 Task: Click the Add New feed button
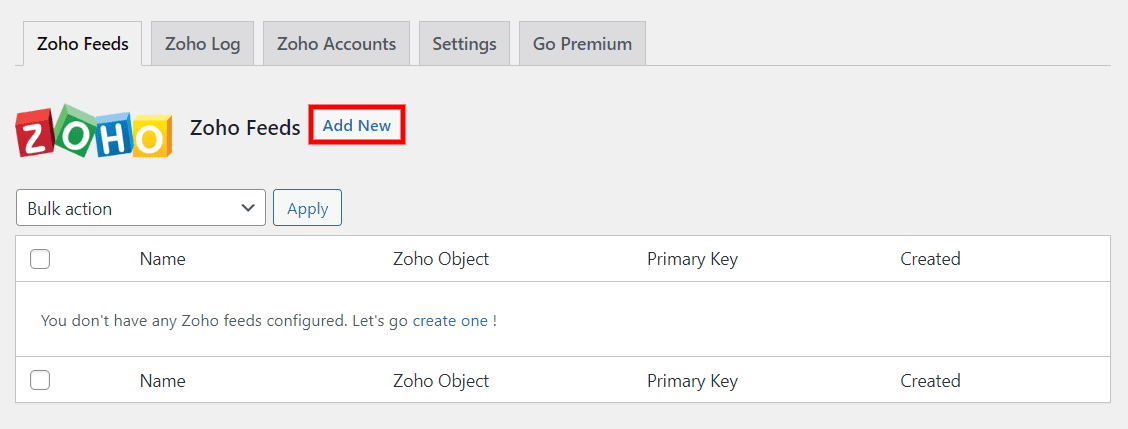coord(357,126)
